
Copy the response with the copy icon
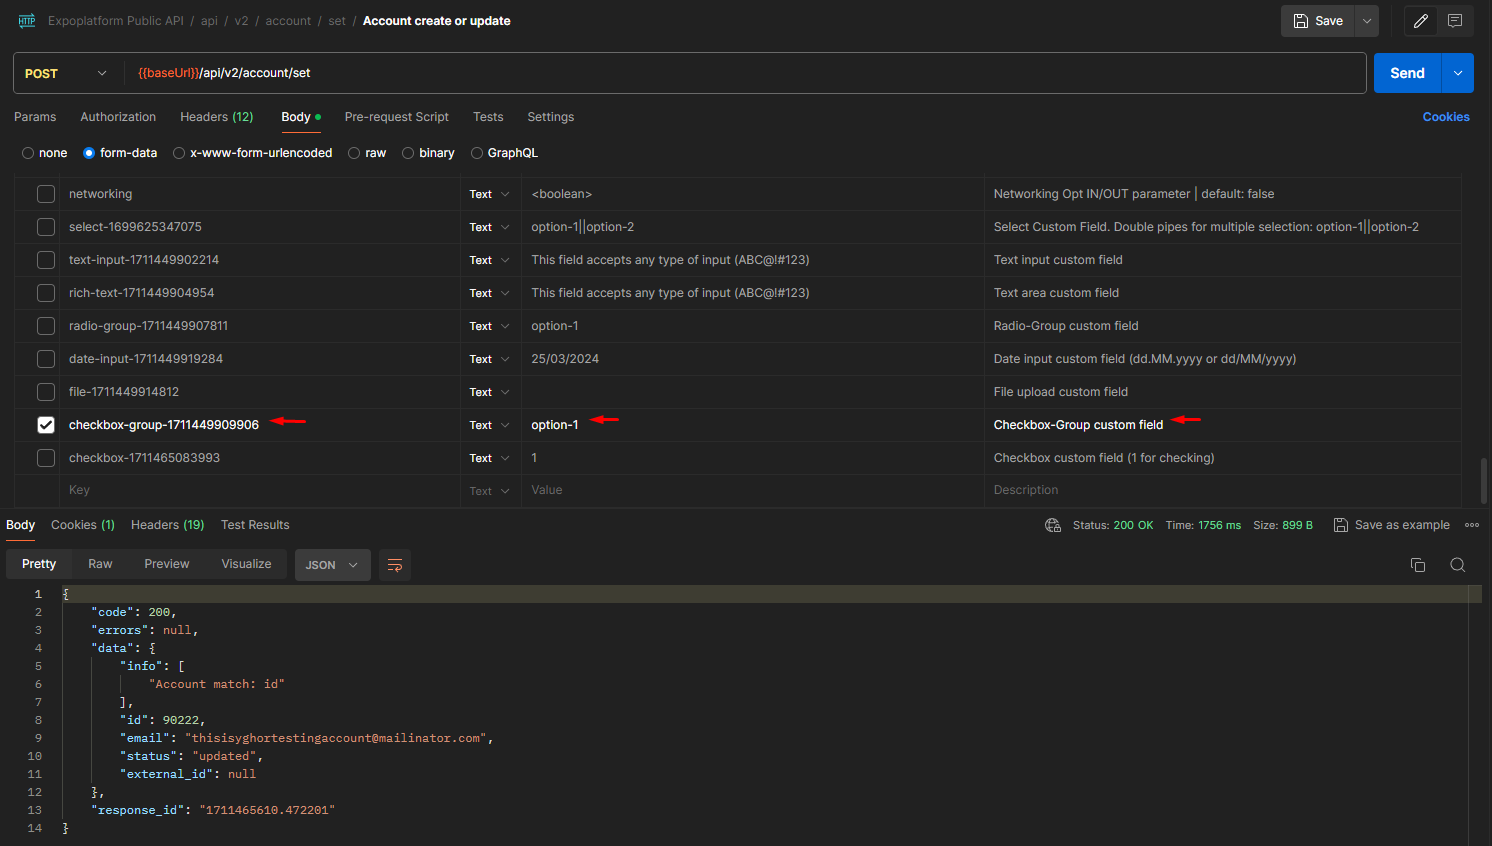(x=1418, y=564)
